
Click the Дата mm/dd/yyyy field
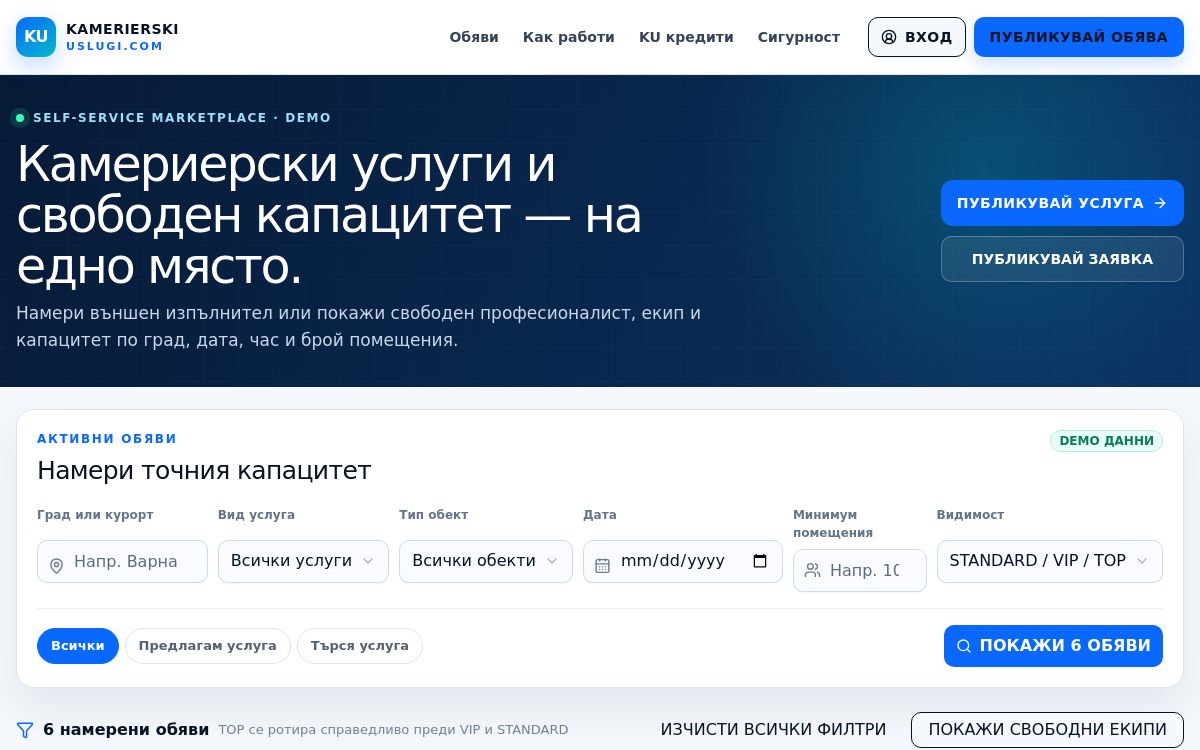pos(683,561)
